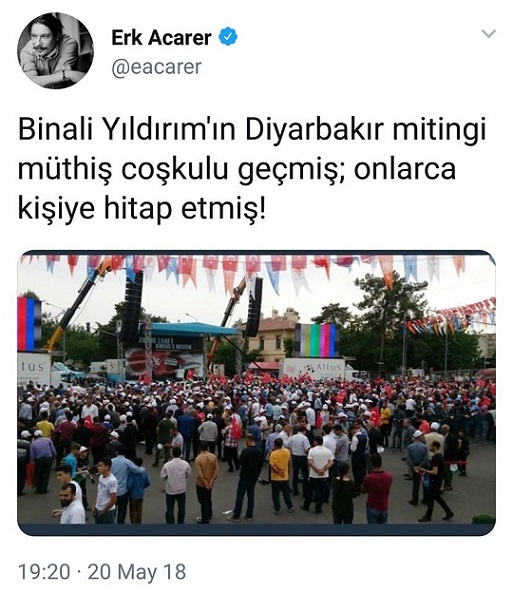Click the "20 May 18" date
This screenshot has height=593, width=513.
point(137,571)
